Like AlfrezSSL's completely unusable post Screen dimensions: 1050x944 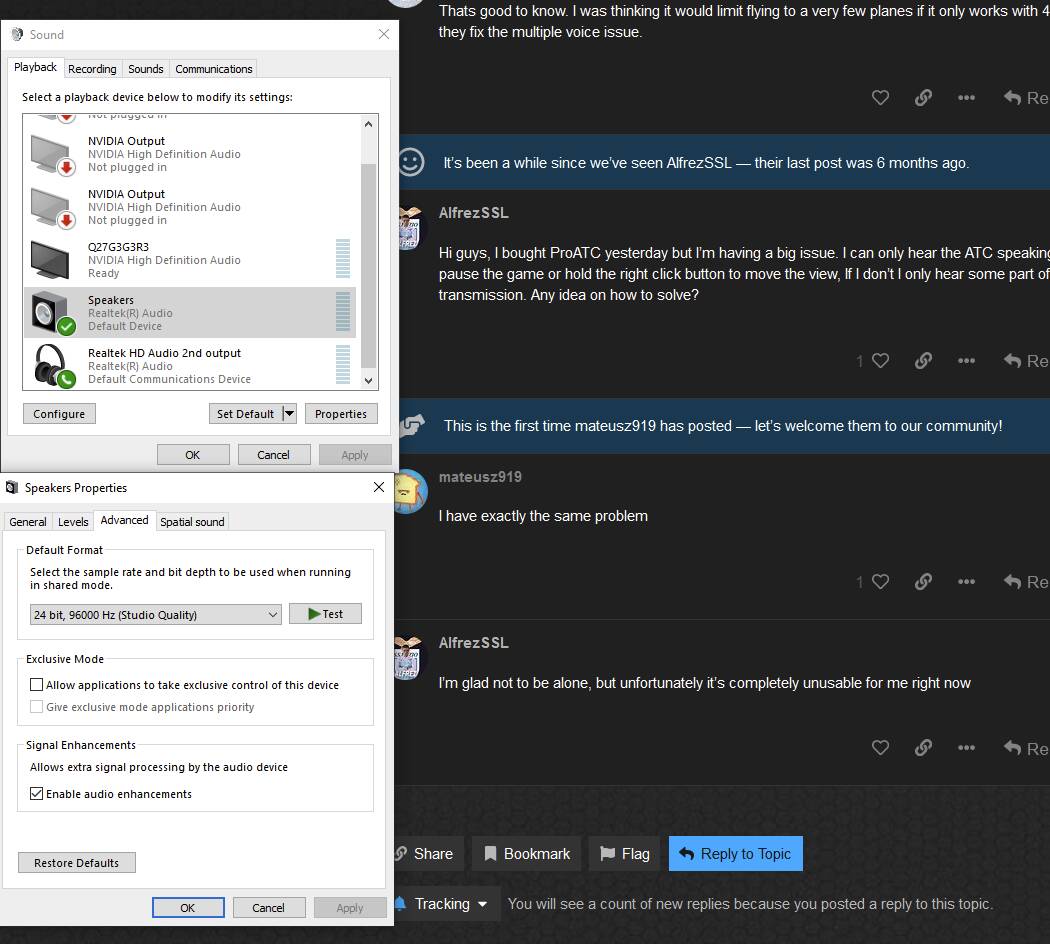(880, 748)
